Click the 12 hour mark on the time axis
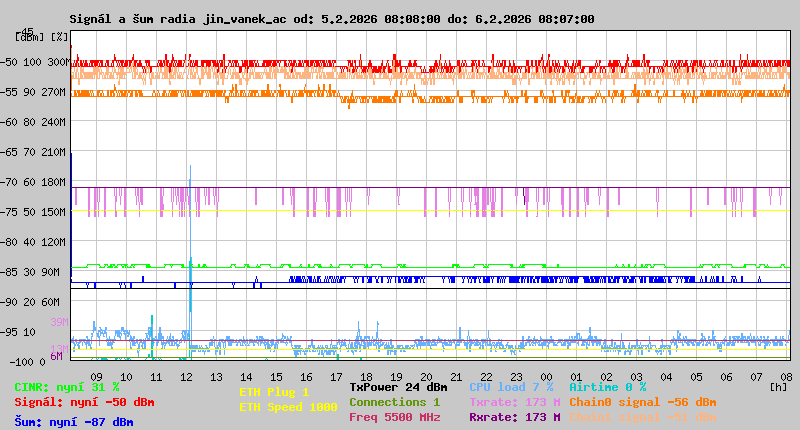Image resolution: width=800 pixels, height=430 pixels. click(186, 376)
